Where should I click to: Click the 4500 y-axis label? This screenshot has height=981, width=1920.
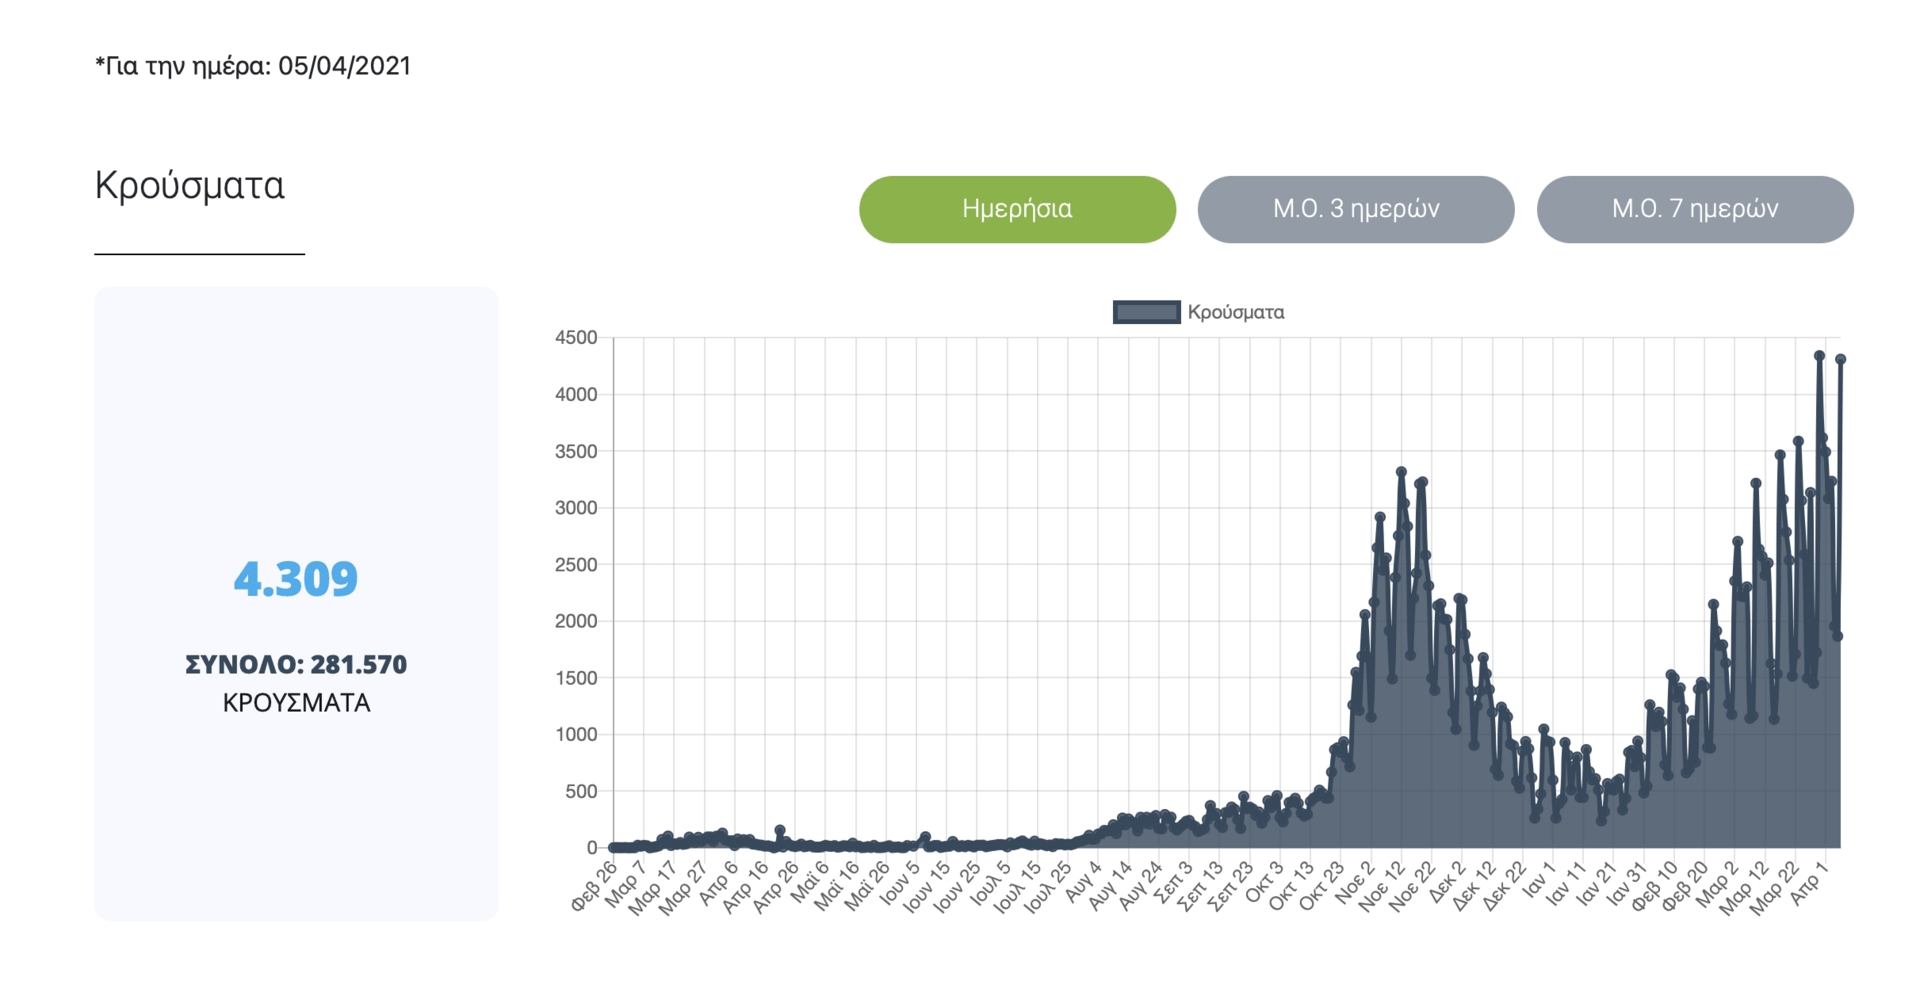click(576, 338)
